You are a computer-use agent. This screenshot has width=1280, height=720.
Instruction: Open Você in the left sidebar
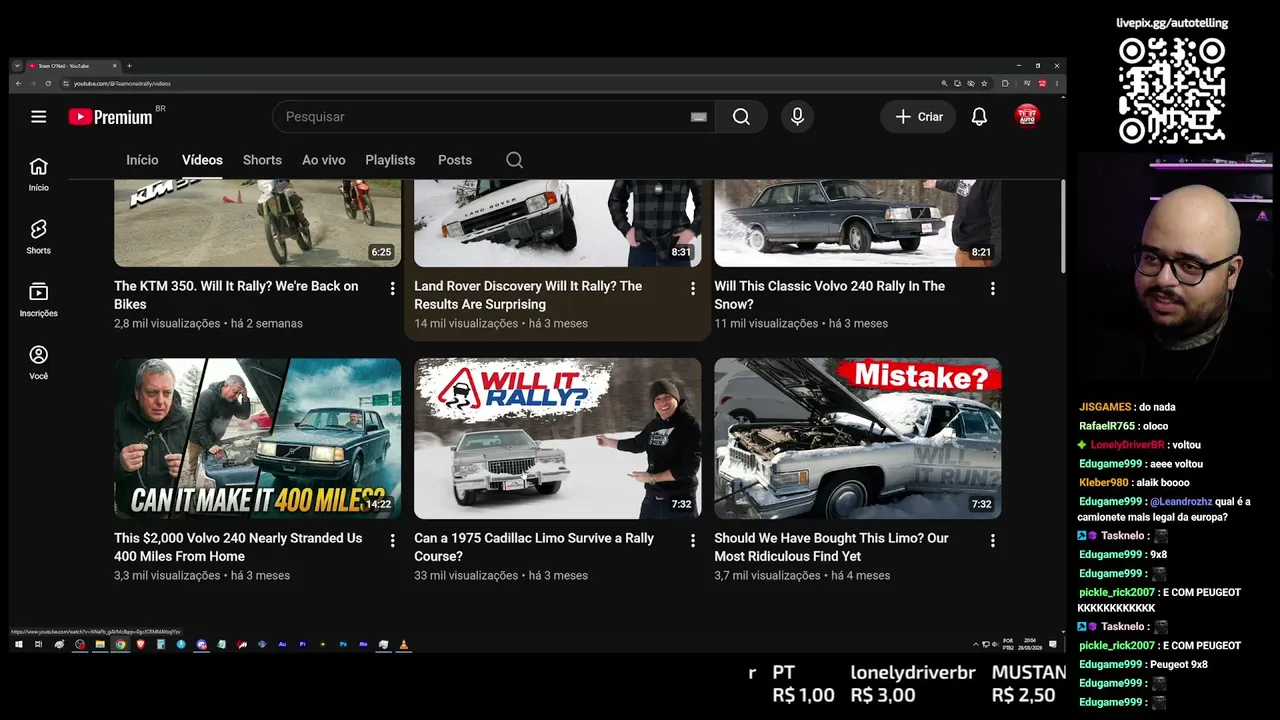tap(38, 363)
